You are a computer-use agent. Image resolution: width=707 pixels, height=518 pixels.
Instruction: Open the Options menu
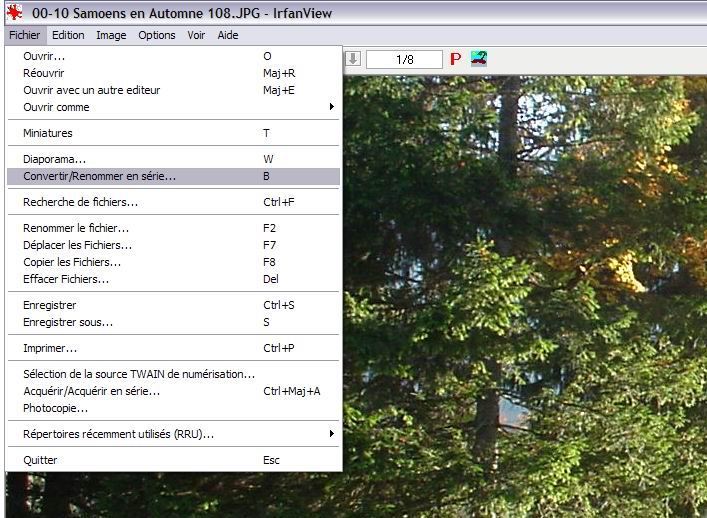pyautogui.click(x=156, y=35)
